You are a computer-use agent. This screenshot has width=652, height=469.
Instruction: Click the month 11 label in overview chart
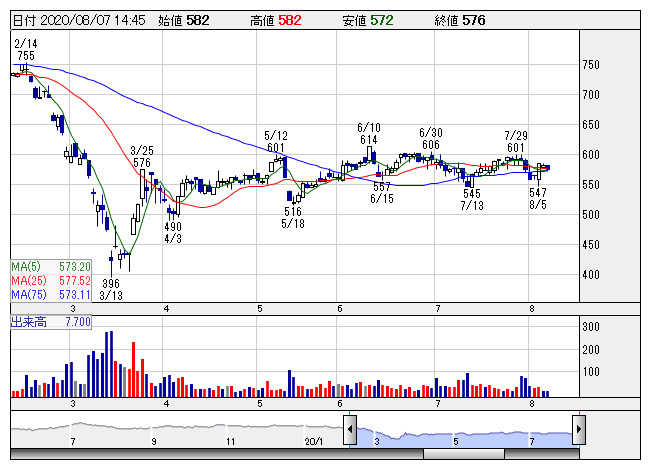coord(230,442)
